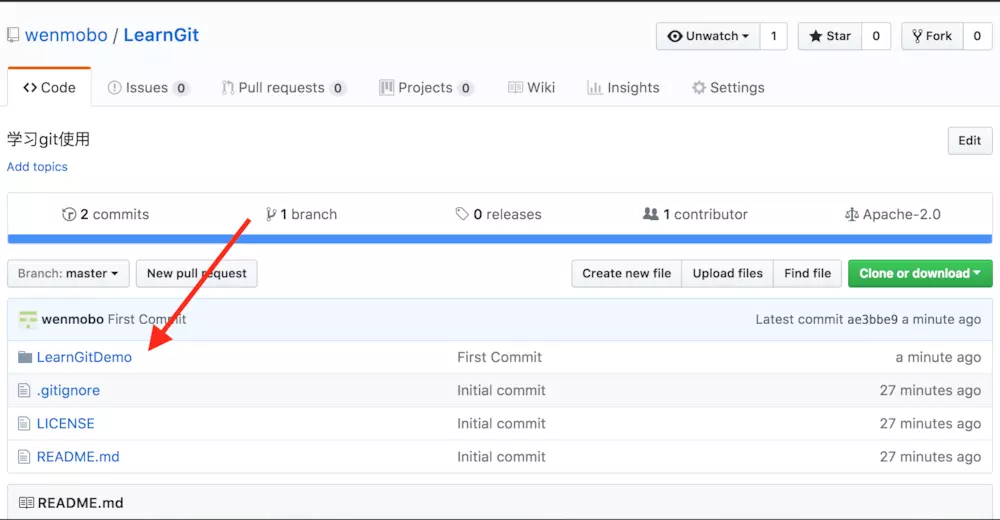Click the repository book icon beside wenmobo
Viewport: 1000px width, 520px height.
pyautogui.click(x=13, y=35)
